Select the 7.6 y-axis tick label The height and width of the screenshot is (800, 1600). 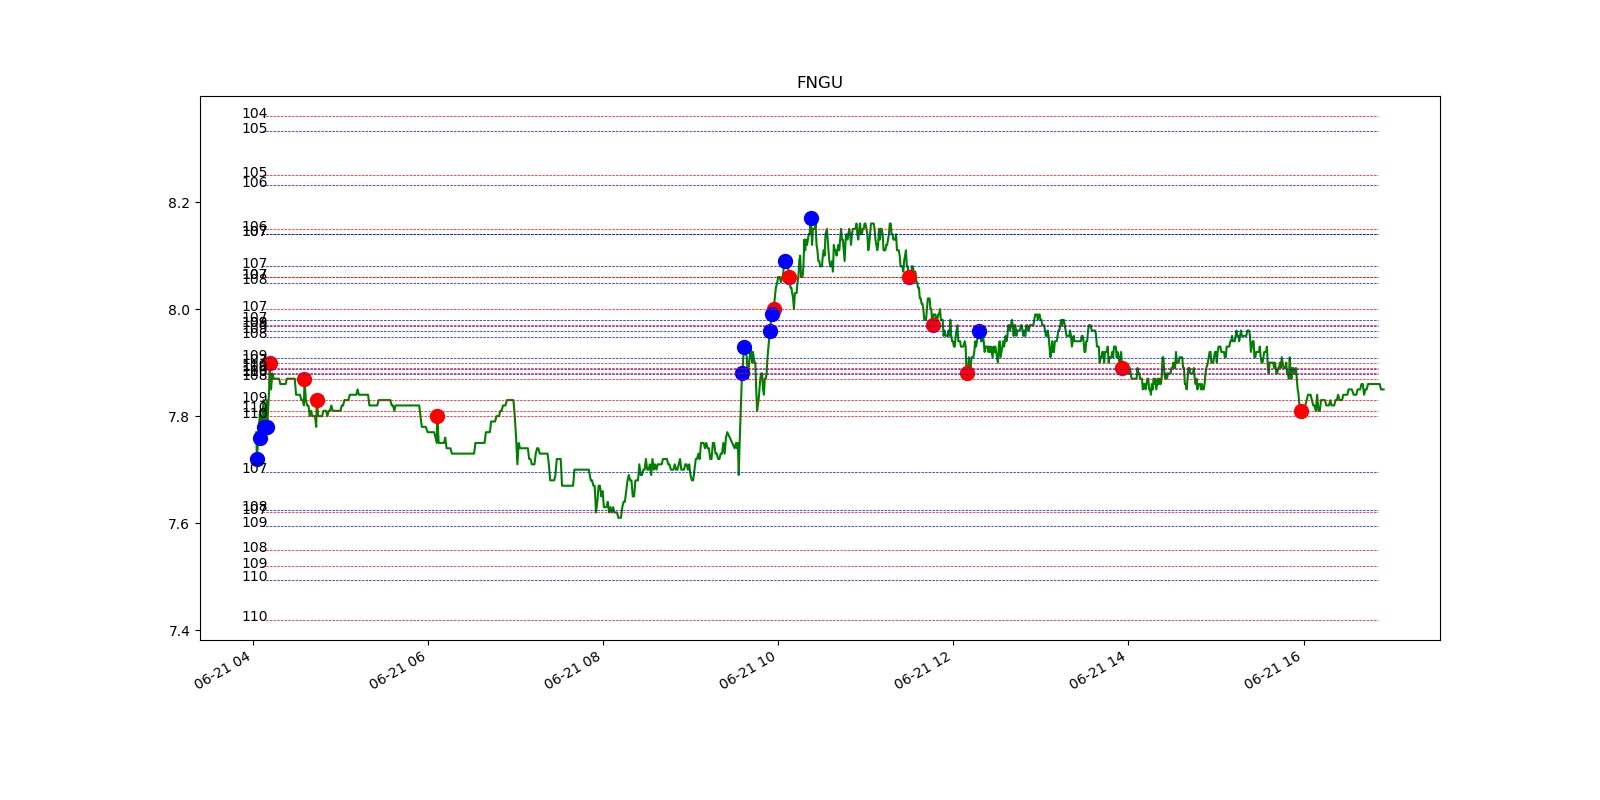(178, 524)
